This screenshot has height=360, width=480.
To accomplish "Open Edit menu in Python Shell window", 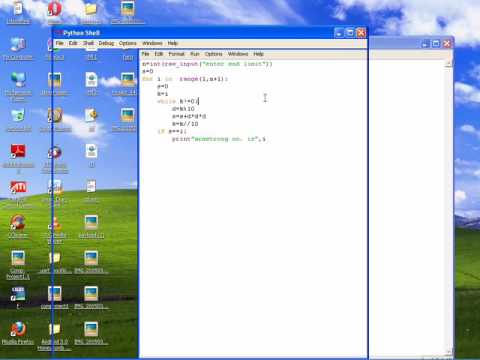I will [x=73, y=43].
